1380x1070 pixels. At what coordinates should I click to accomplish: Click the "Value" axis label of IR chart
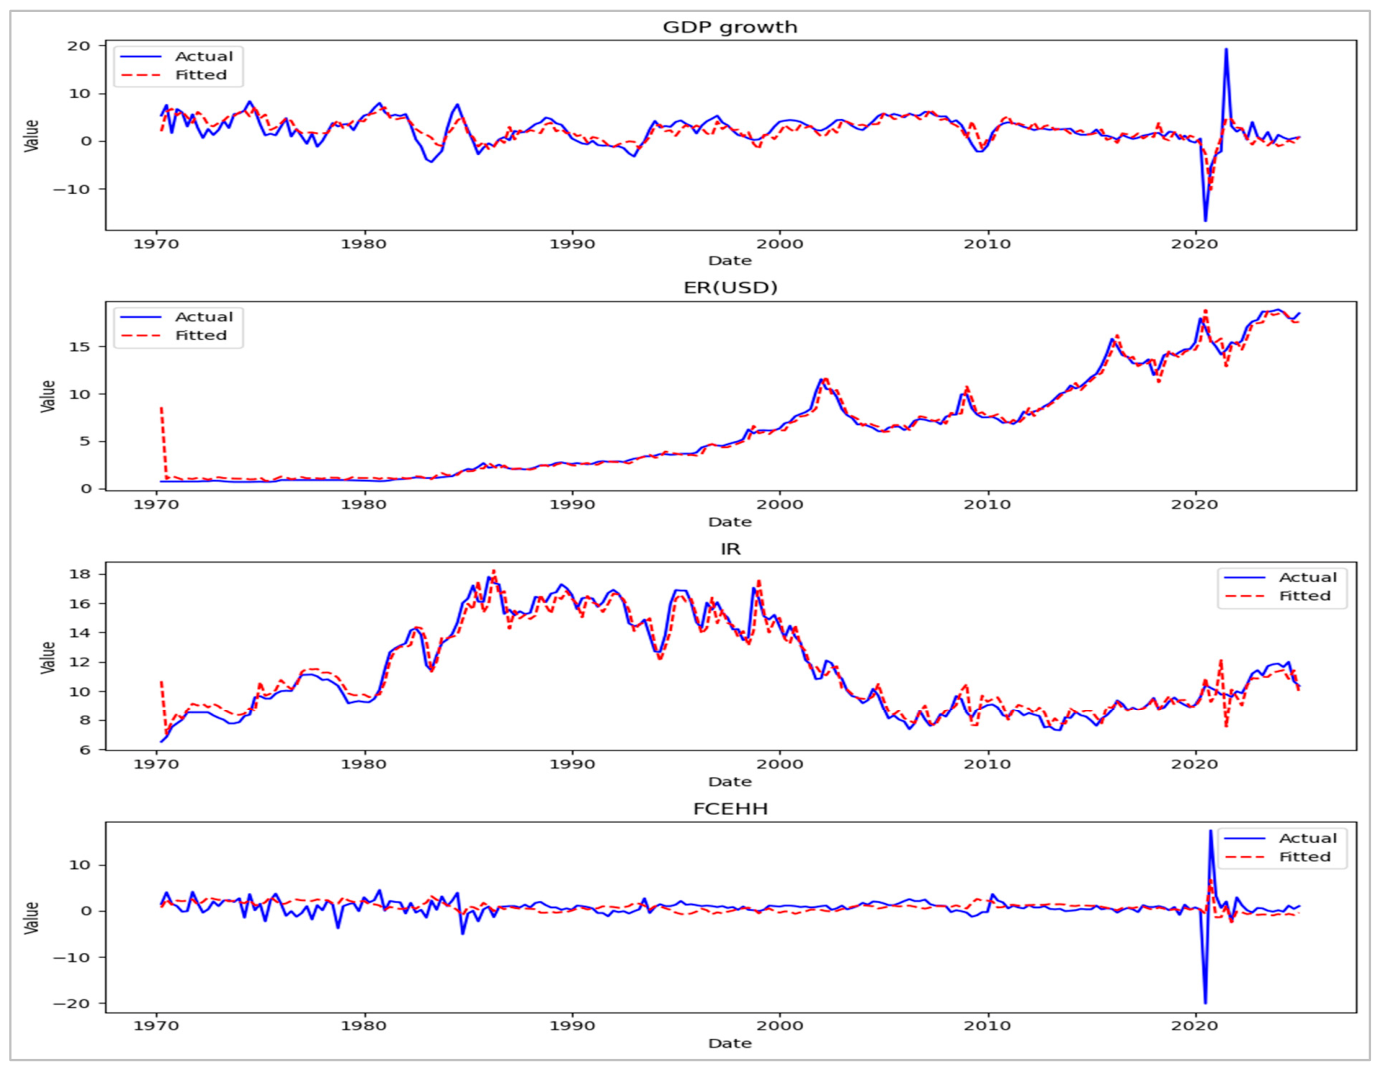48,657
